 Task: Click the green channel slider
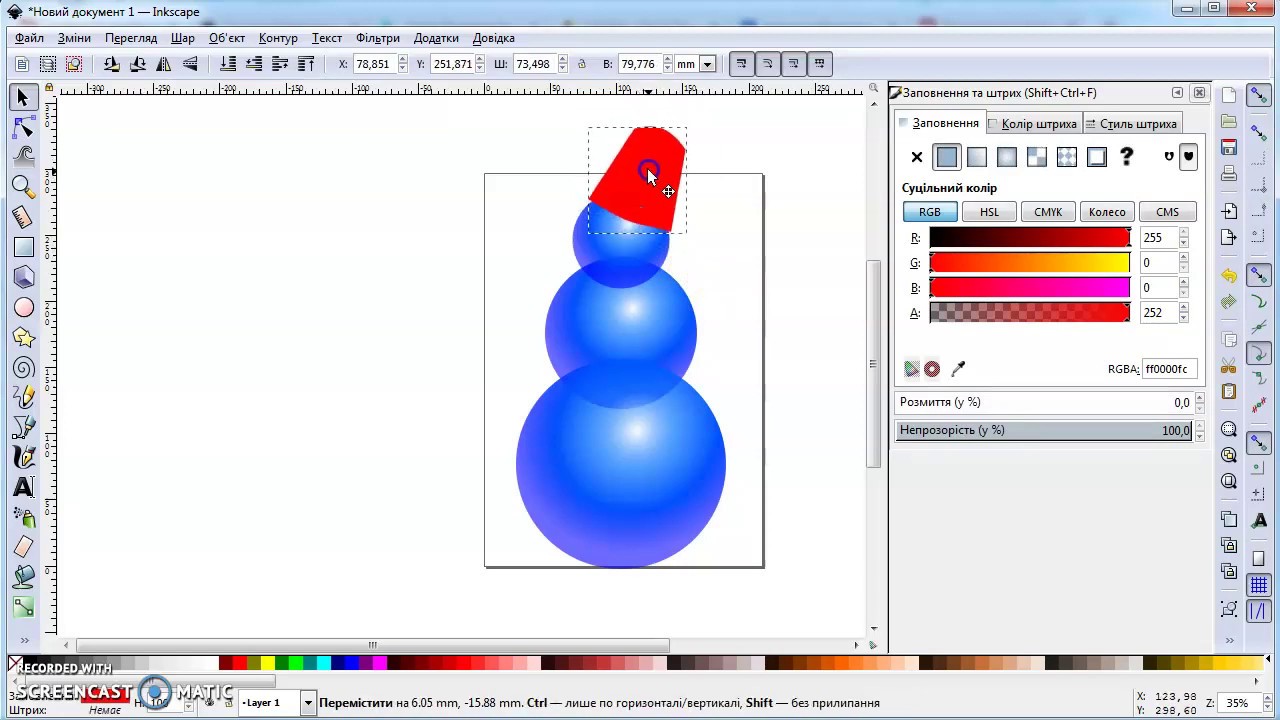click(x=1030, y=263)
